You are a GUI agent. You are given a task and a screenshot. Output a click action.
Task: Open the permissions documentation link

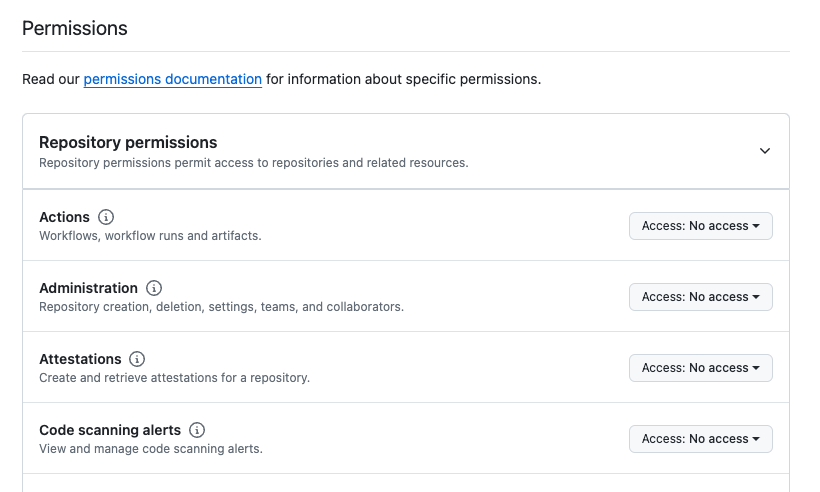tap(172, 79)
